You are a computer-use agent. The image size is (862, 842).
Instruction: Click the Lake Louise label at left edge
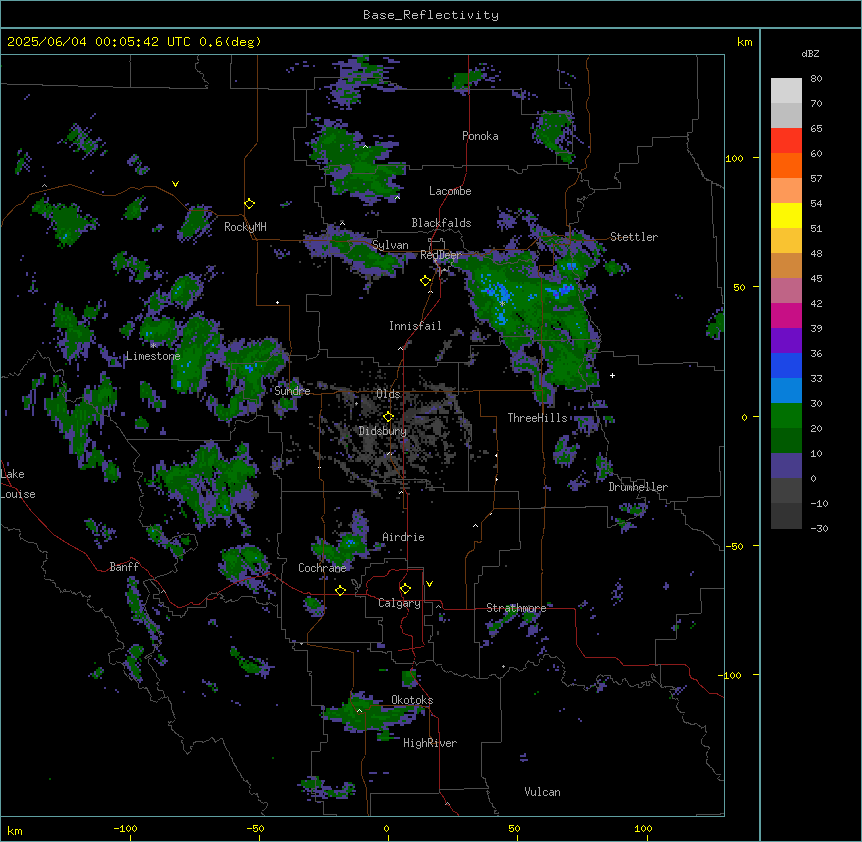[18, 484]
